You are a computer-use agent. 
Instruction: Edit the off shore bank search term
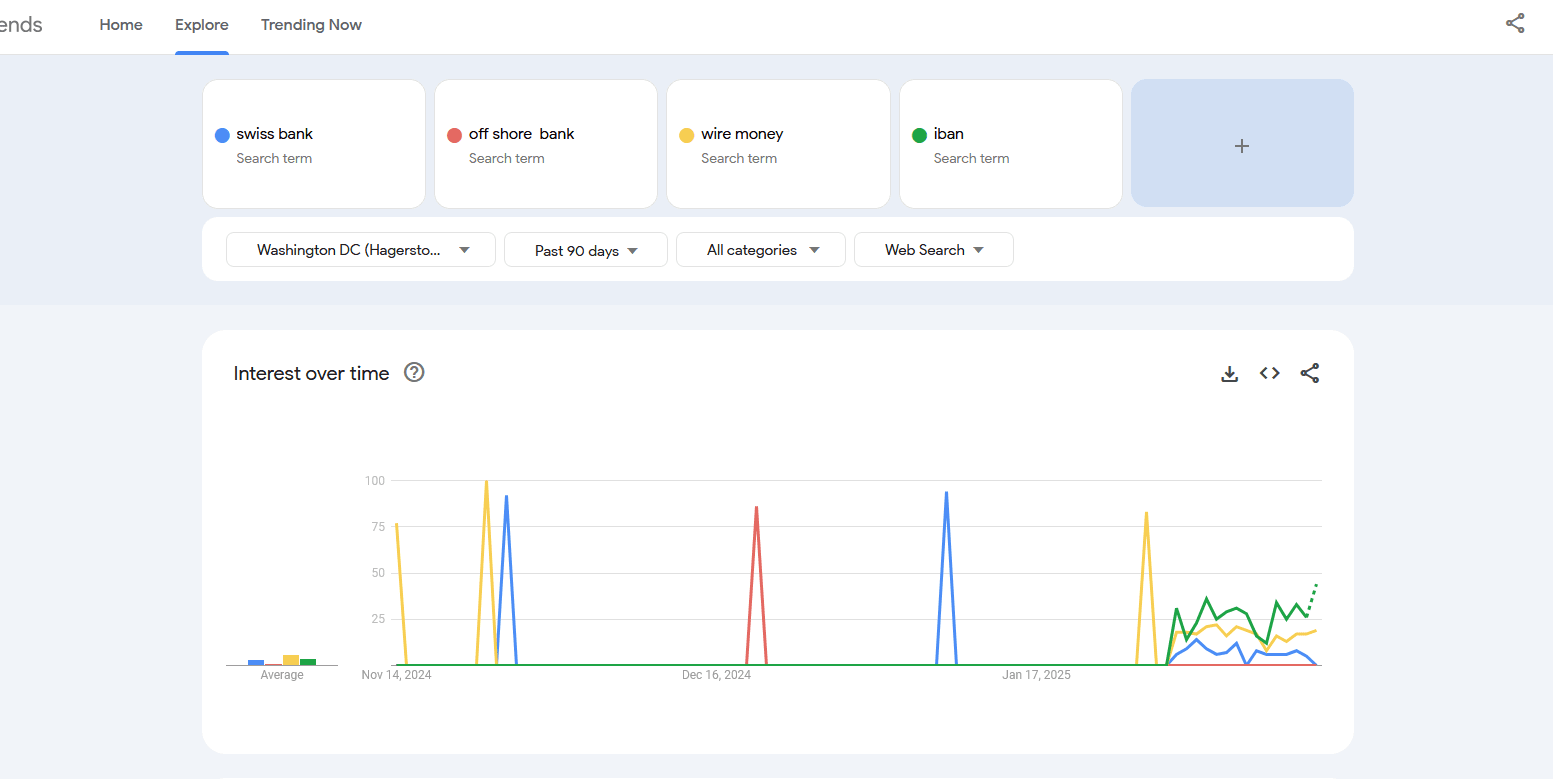pyautogui.click(x=521, y=134)
